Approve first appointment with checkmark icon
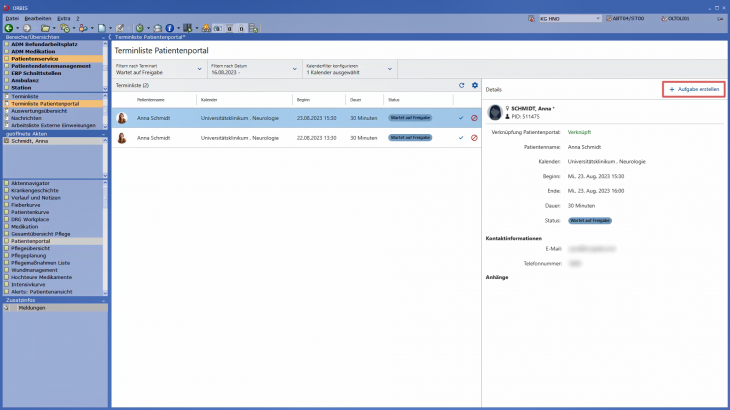The width and height of the screenshot is (730, 410). coord(461,118)
